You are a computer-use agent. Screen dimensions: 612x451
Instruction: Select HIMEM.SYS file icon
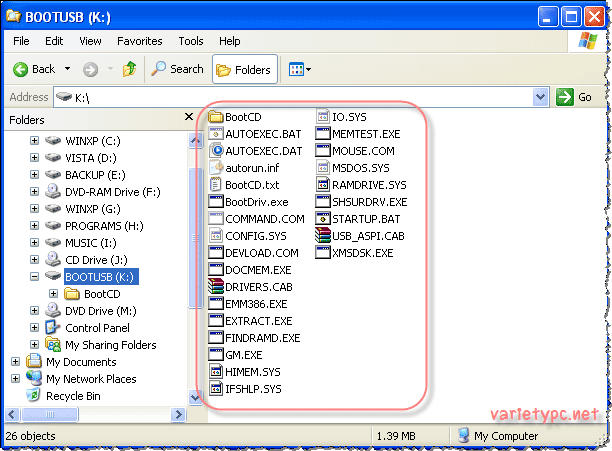point(215,371)
